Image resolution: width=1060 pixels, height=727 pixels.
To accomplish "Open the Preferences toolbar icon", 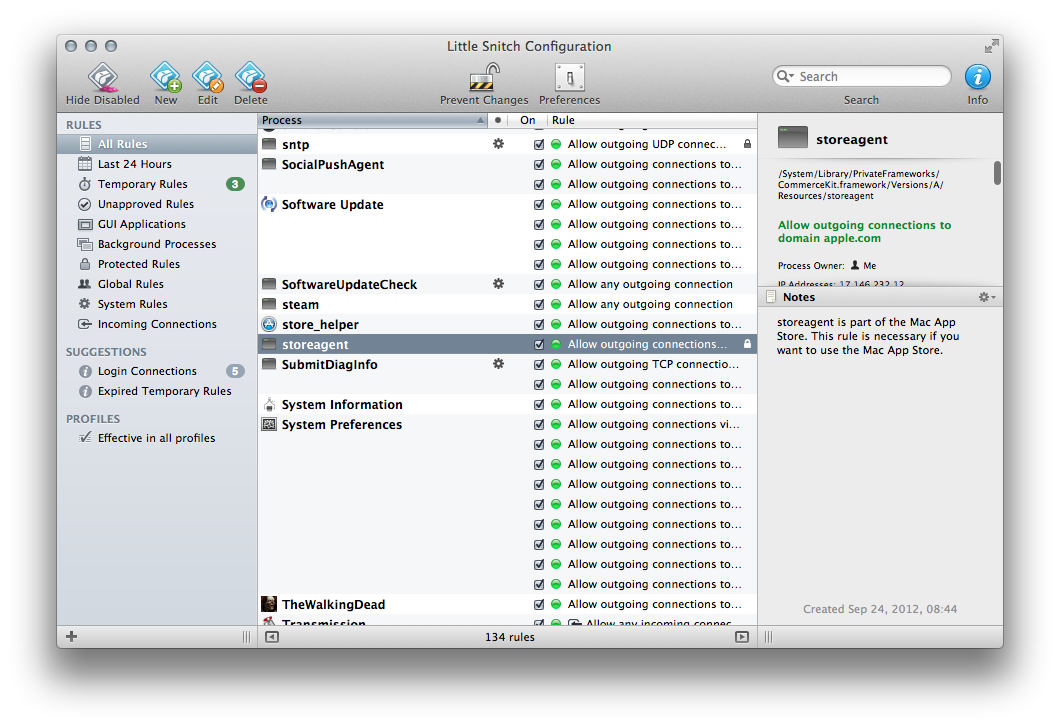I will (569, 77).
